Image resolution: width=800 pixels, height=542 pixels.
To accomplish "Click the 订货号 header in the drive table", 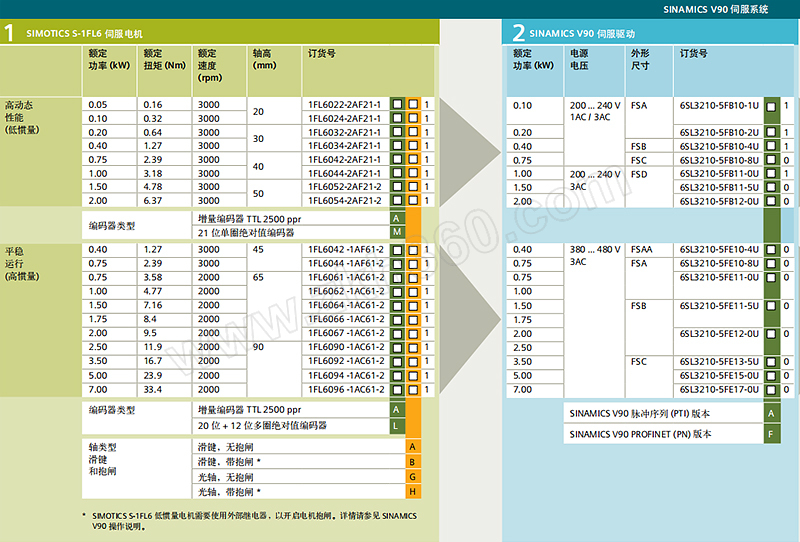I will click(x=693, y=53).
